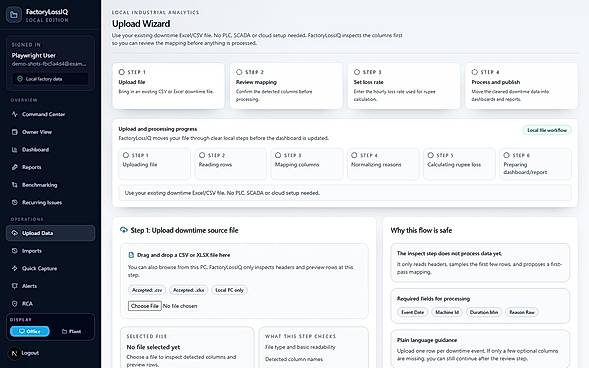Click the cloud icon beside Step 1 heading
Viewport: 589px width, 368px height.
point(124,230)
